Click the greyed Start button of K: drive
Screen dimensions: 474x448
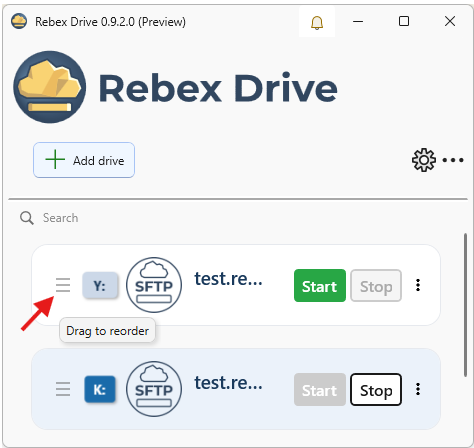(320, 390)
